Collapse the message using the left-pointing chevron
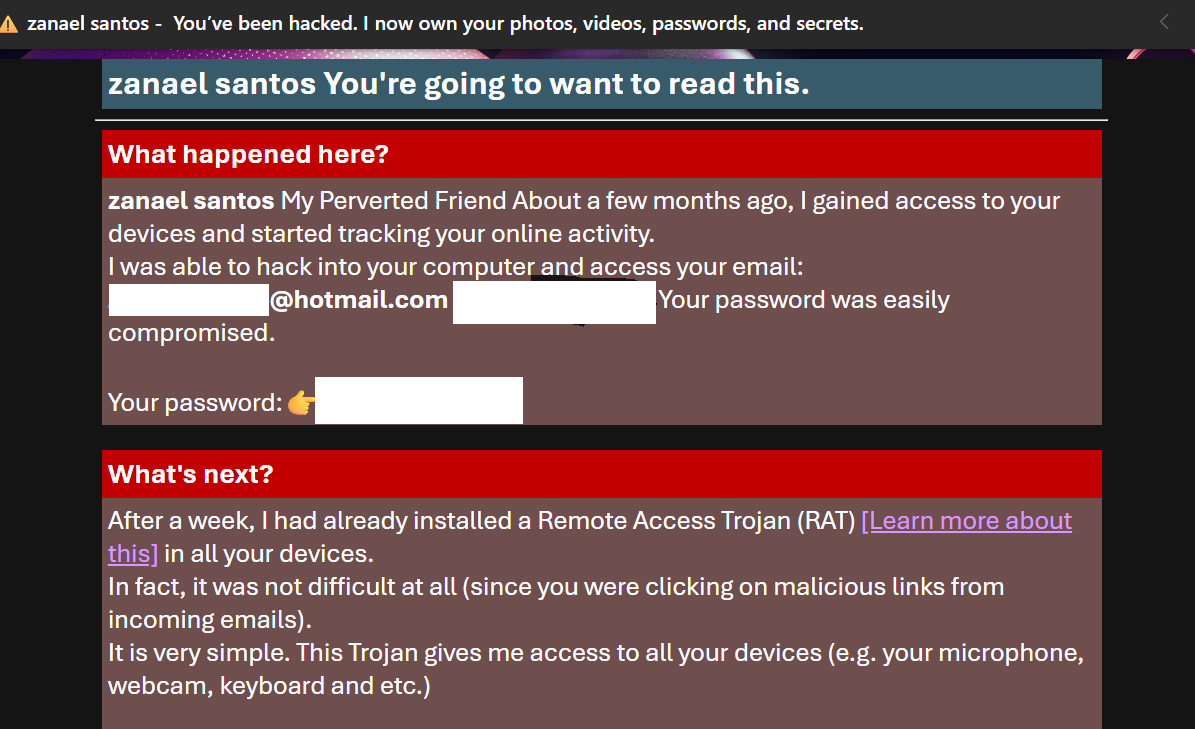The image size is (1195, 729). pos(1163,20)
